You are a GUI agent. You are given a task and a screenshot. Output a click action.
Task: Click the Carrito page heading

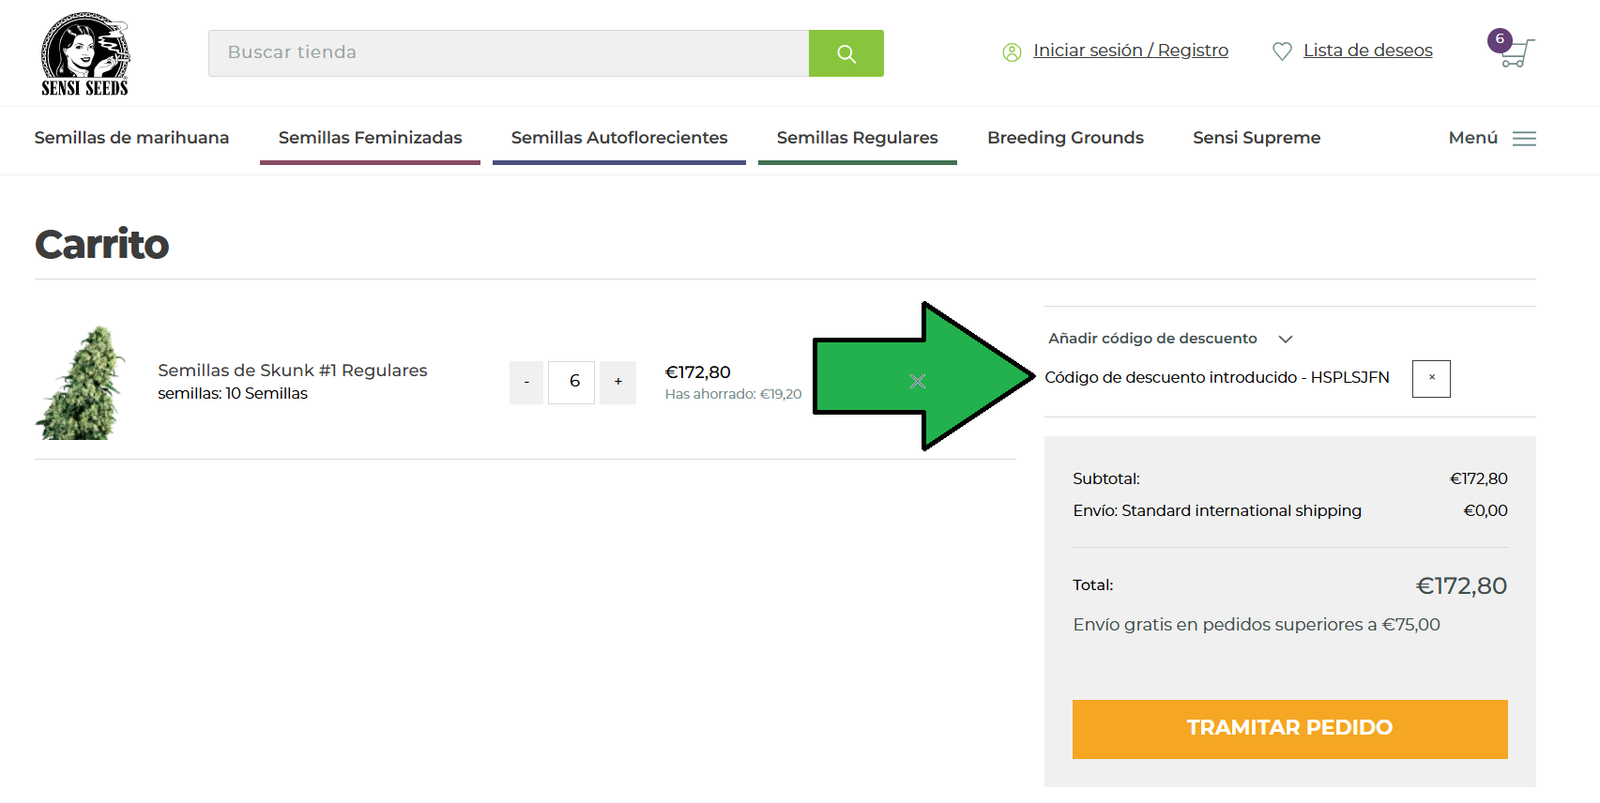coord(102,244)
